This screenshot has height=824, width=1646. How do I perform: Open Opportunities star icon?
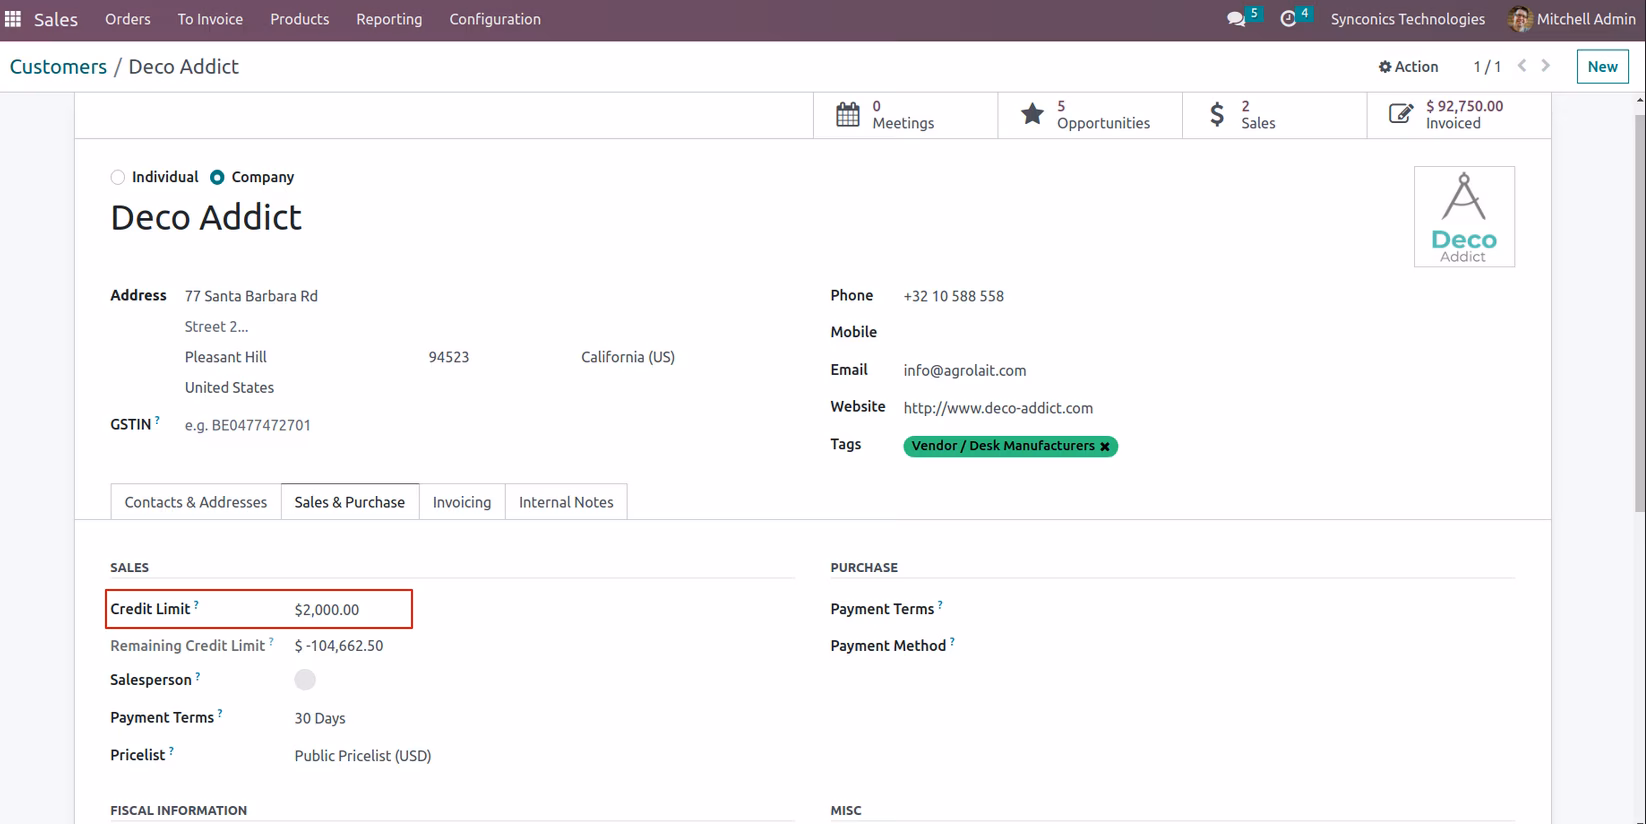(1032, 115)
